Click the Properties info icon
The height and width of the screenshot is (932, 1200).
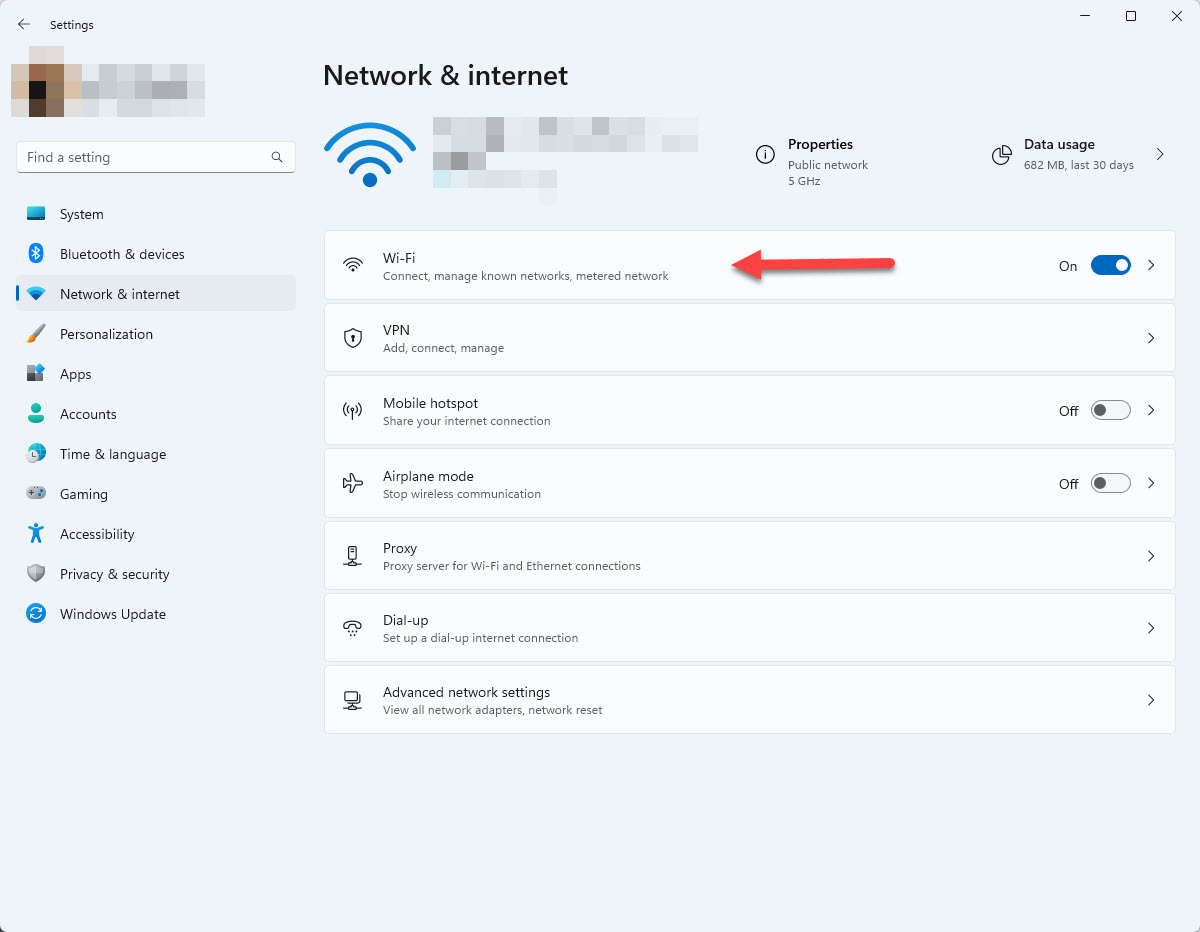tap(765, 155)
